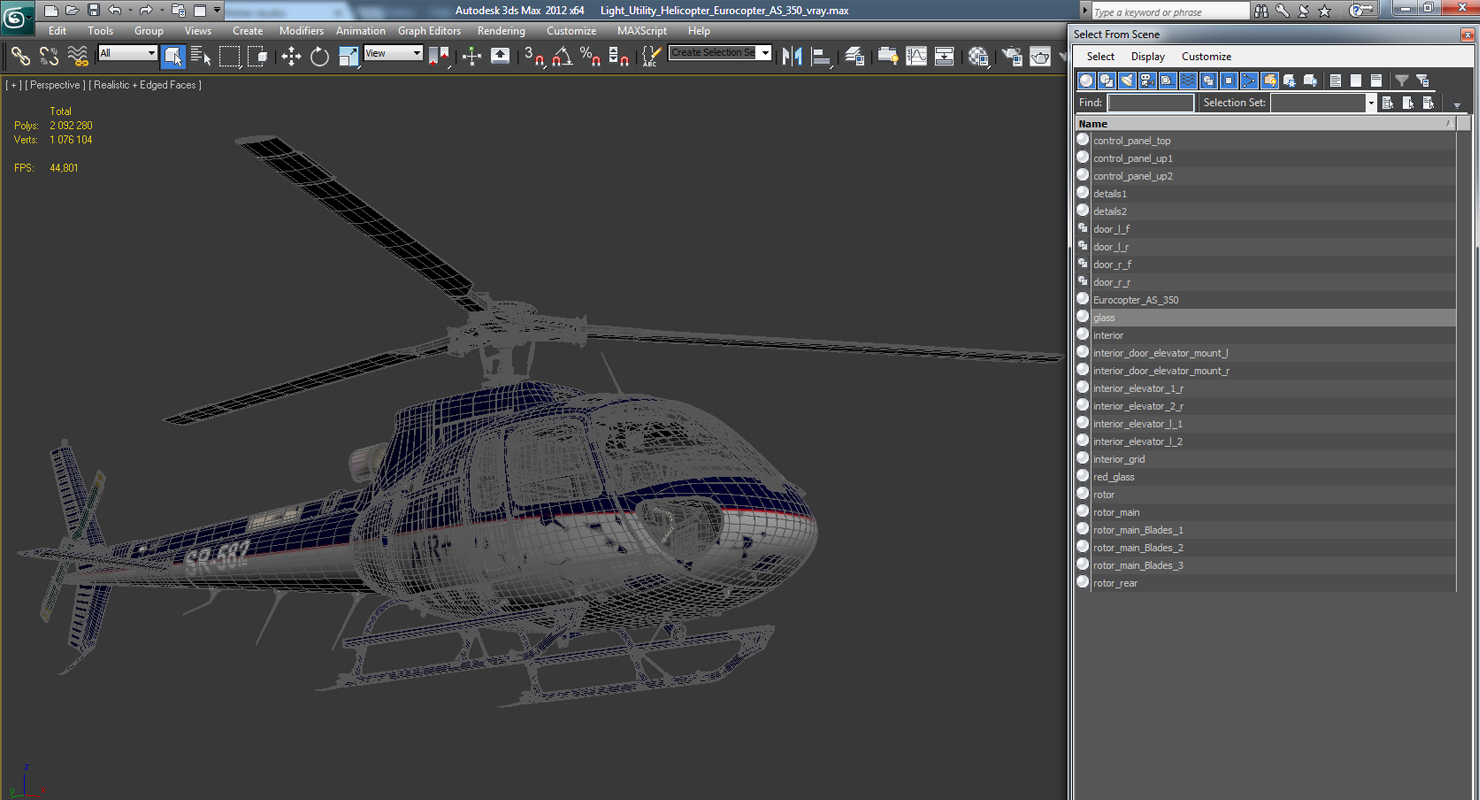
Task: Click the Unlink Selection tool
Action: coord(48,56)
